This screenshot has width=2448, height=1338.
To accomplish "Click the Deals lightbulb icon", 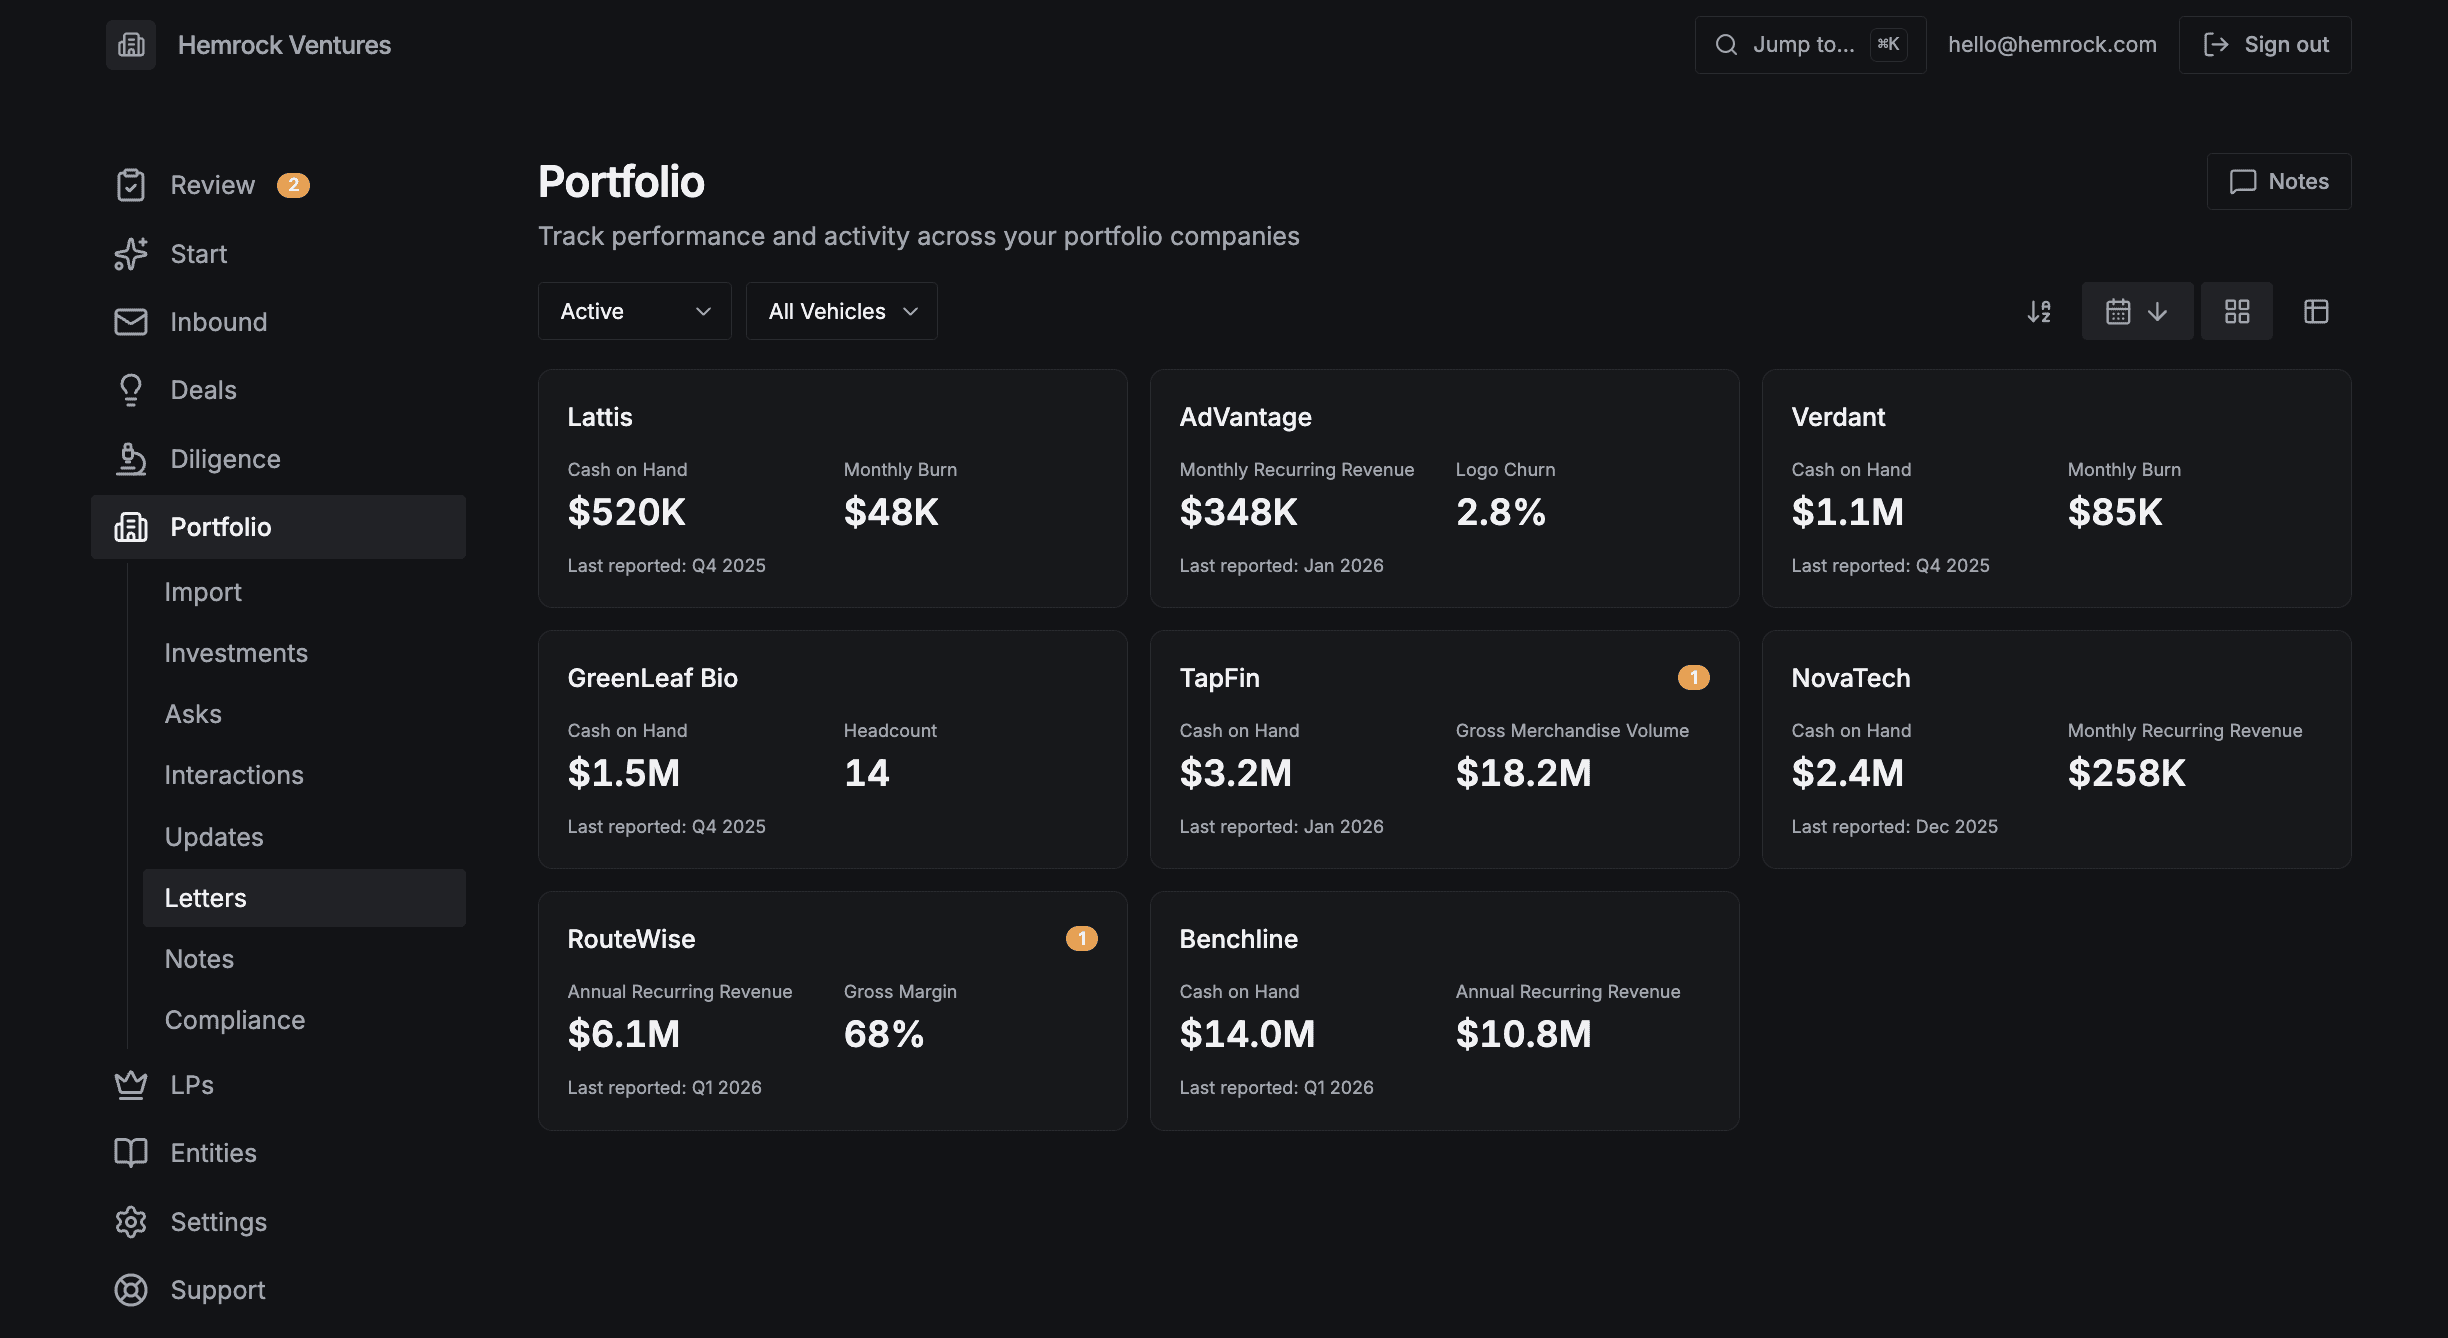I will click(x=131, y=390).
